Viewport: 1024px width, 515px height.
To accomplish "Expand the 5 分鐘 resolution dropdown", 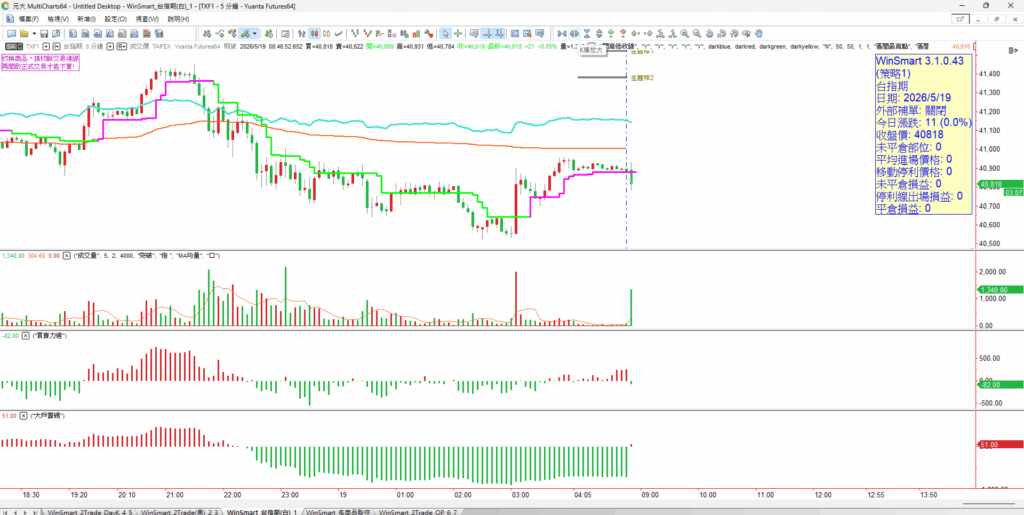I will point(110,46).
